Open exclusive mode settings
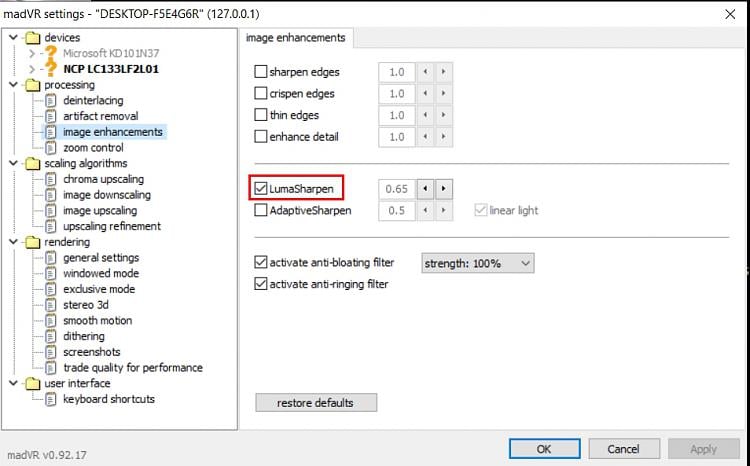Image resolution: width=750 pixels, height=466 pixels. [x=99, y=289]
